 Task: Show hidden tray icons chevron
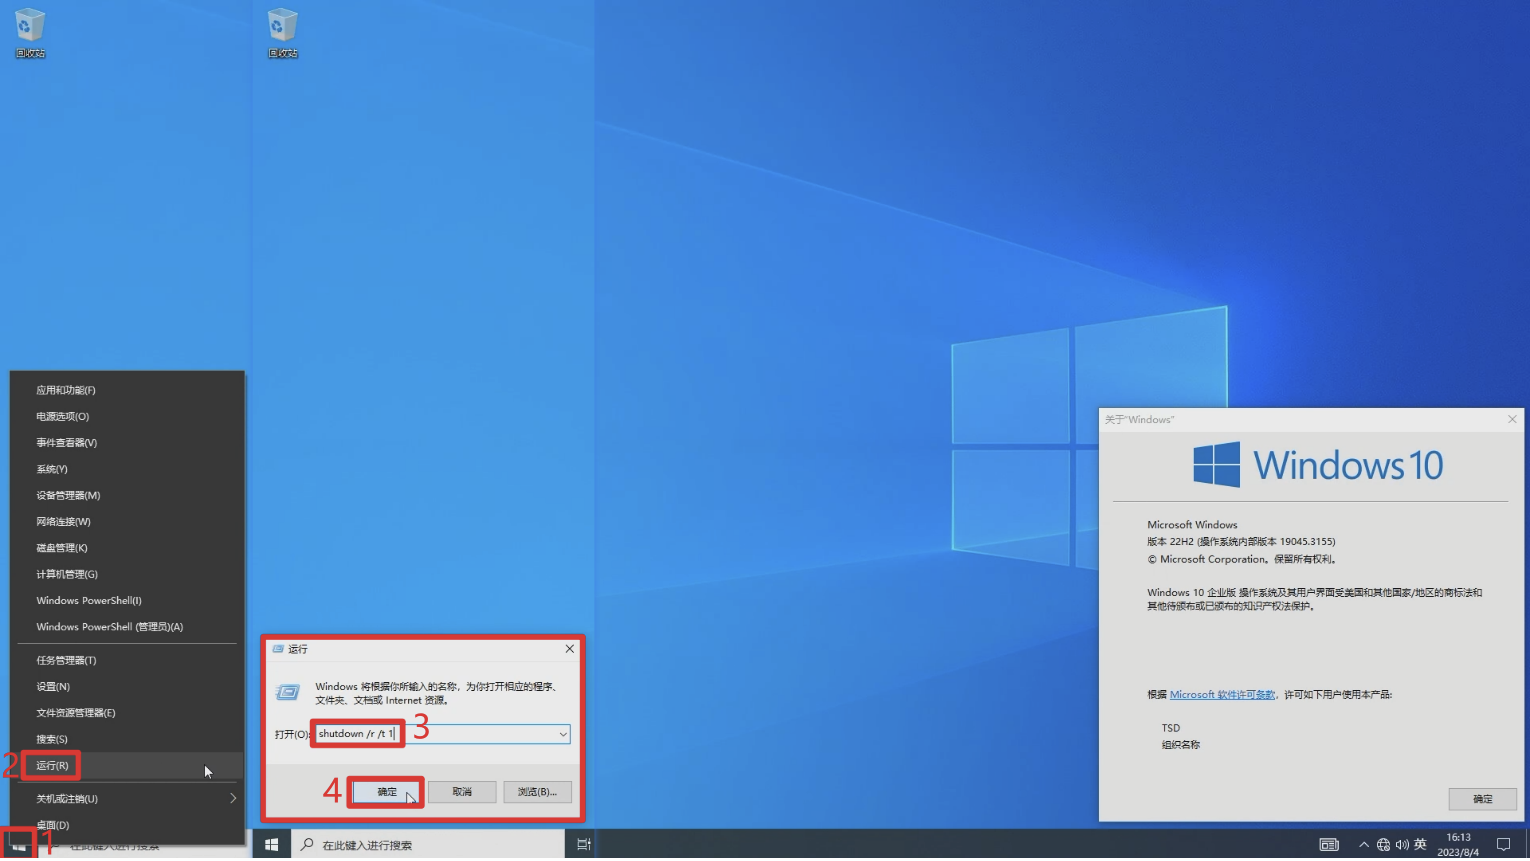[1363, 845]
